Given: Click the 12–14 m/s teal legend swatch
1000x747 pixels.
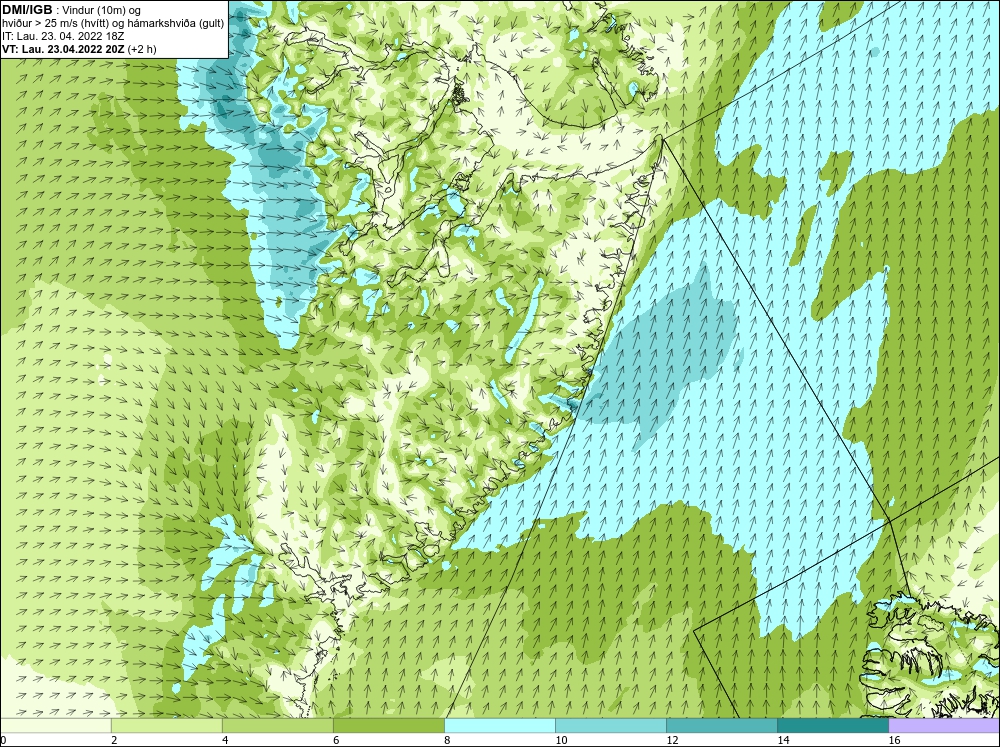Looking at the screenshot, I should tap(722, 725).
